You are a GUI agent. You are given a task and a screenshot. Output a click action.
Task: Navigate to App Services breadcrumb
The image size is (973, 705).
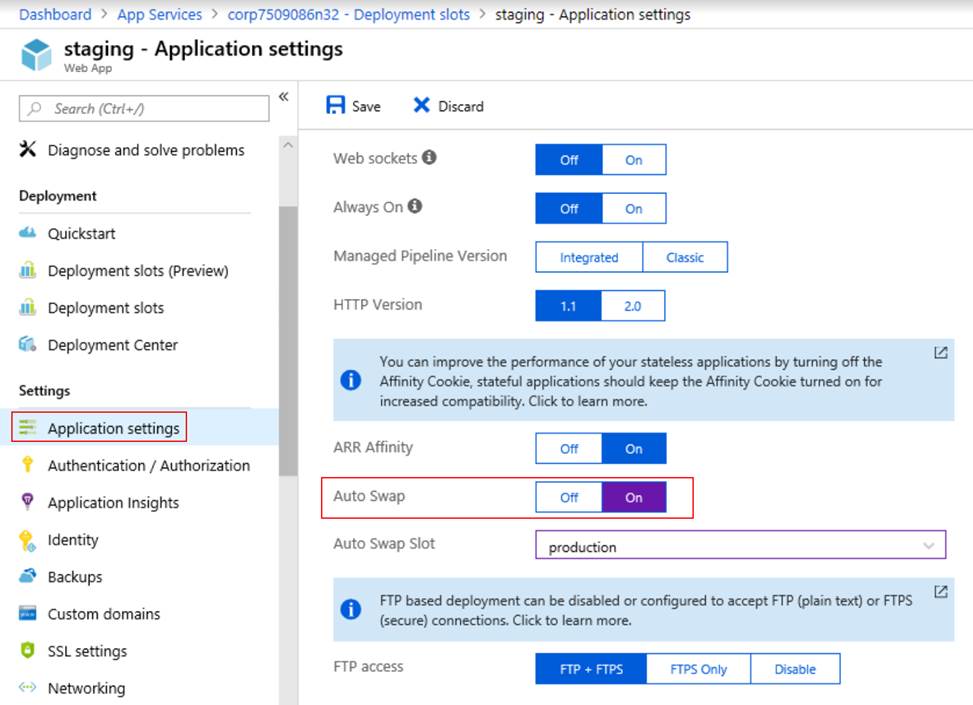pyautogui.click(x=159, y=15)
